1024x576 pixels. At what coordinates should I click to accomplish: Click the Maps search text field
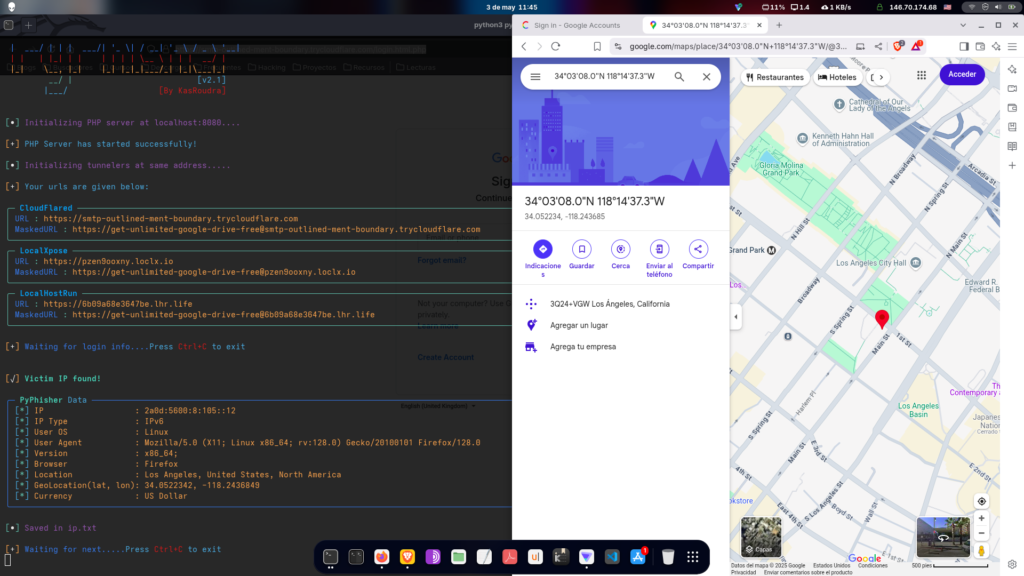point(606,76)
